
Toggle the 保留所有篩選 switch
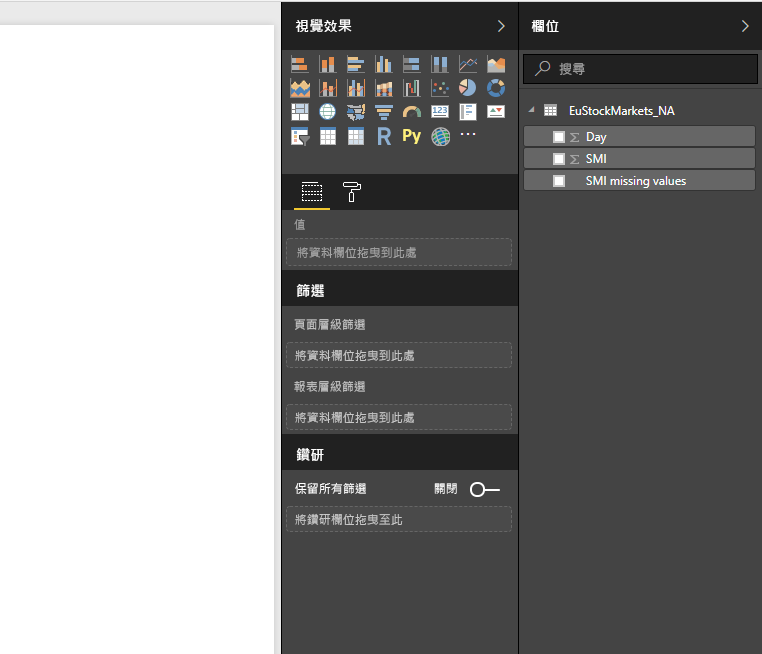(485, 489)
